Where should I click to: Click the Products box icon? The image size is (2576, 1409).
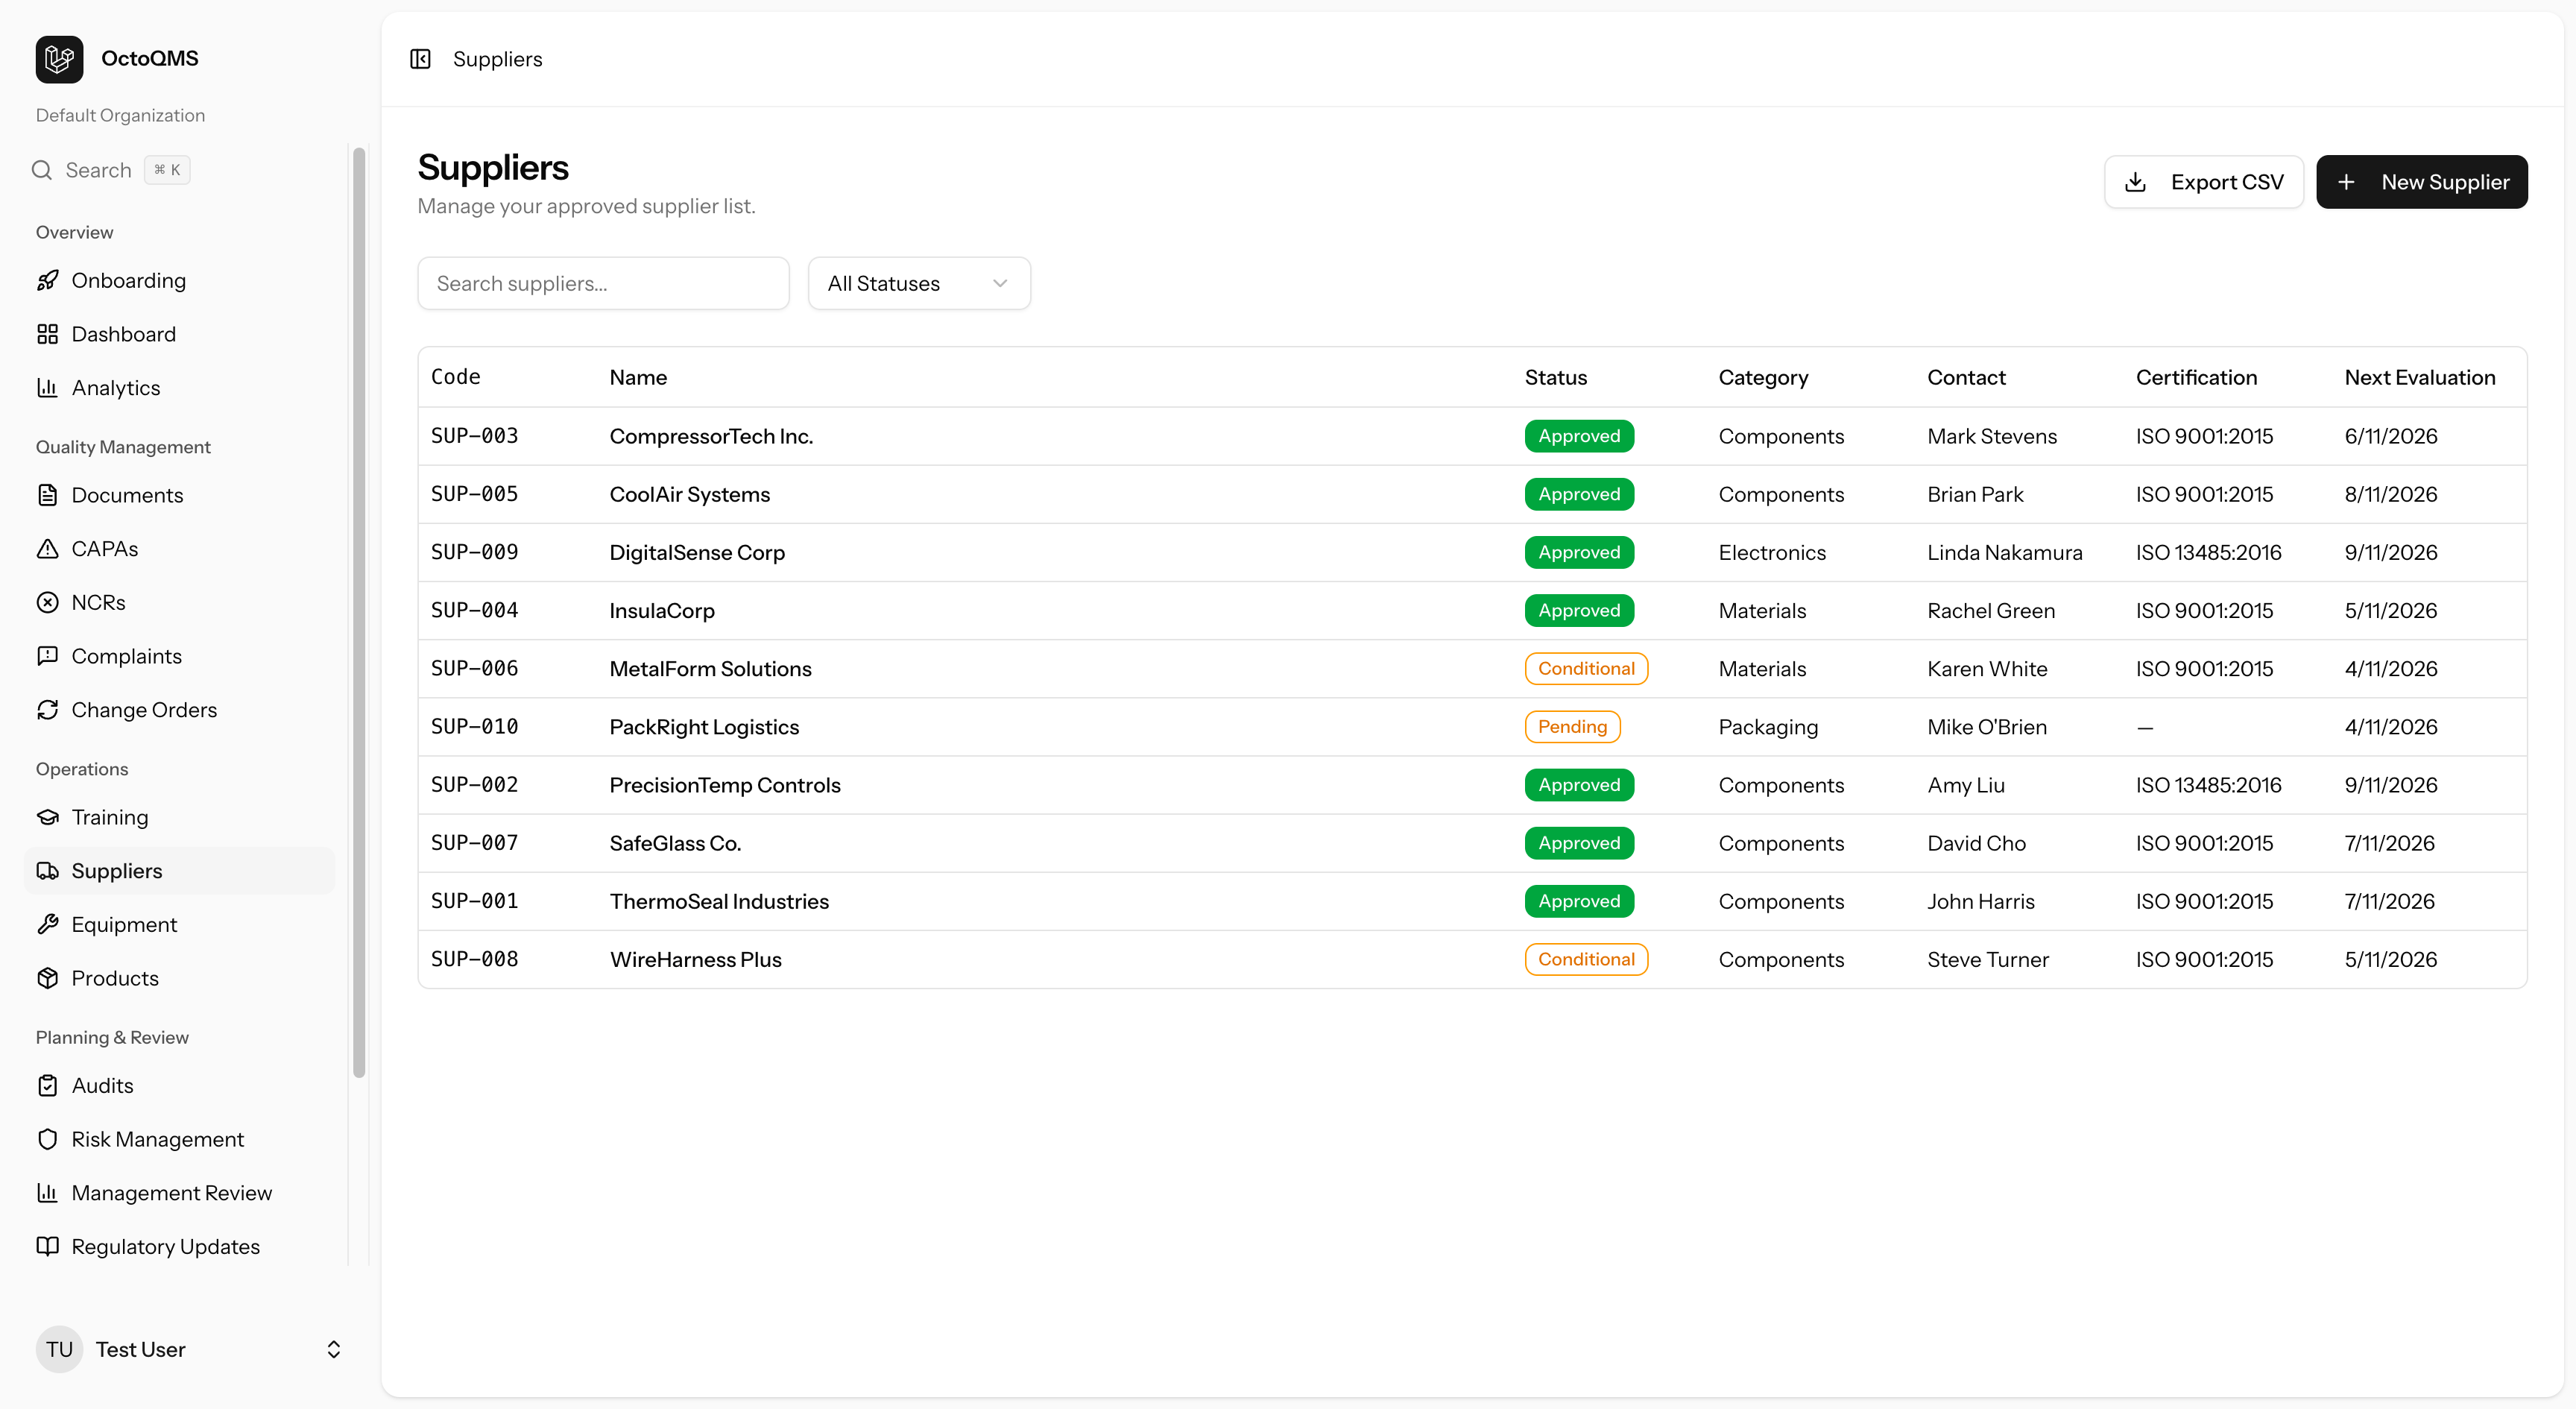tap(47, 978)
